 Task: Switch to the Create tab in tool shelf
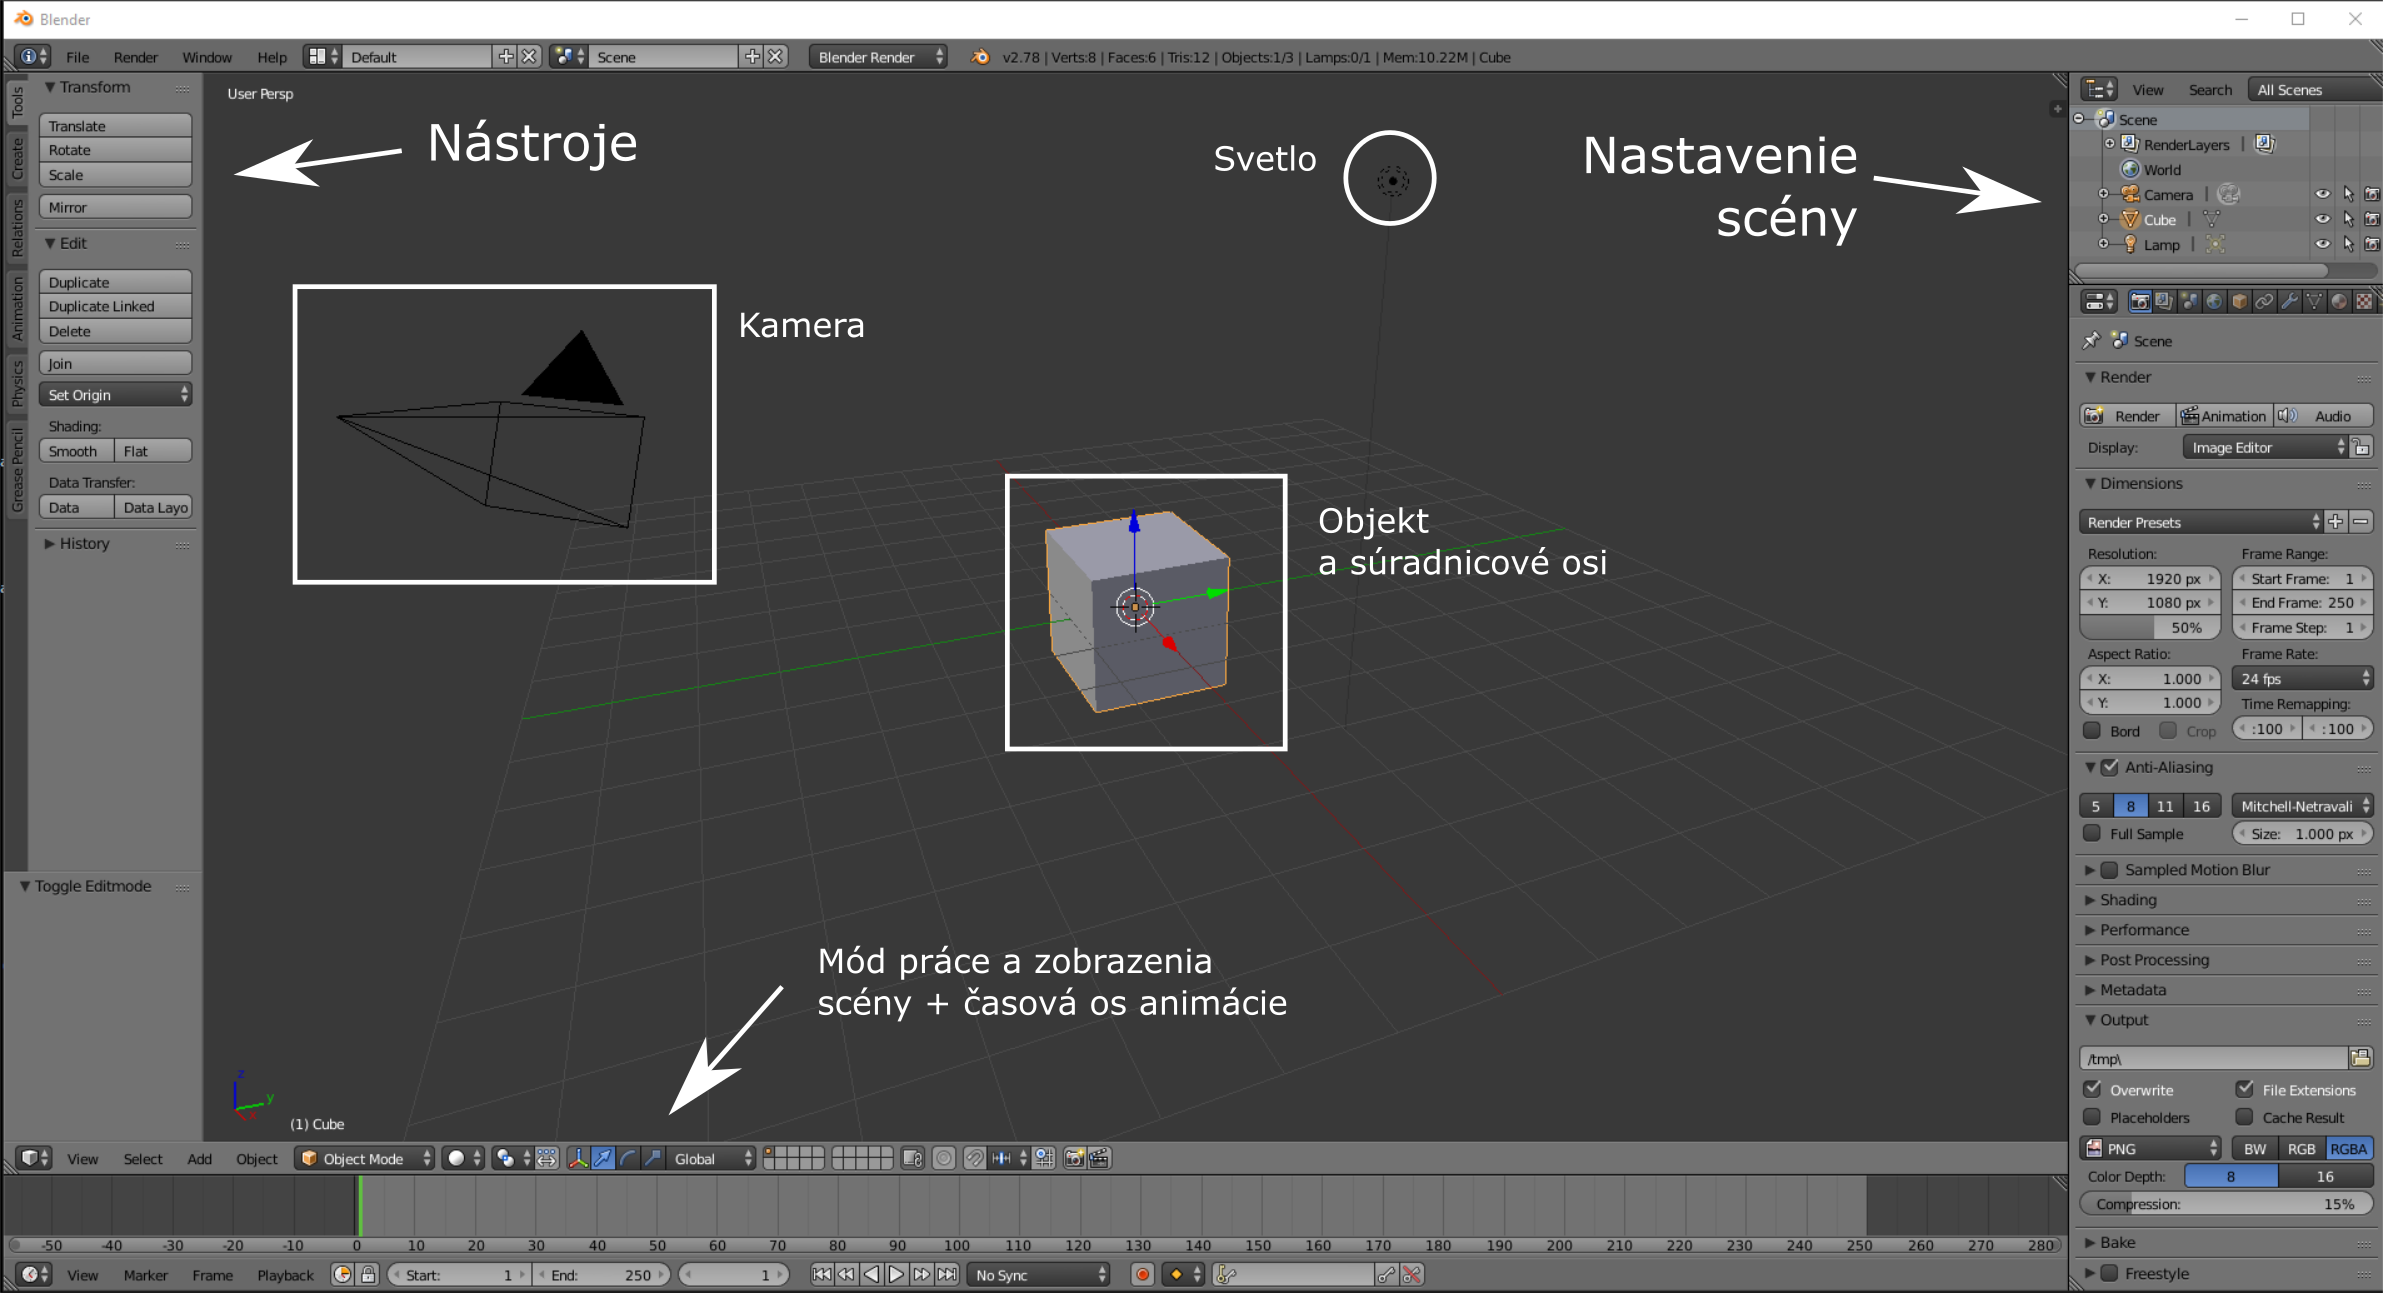click(17, 159)
